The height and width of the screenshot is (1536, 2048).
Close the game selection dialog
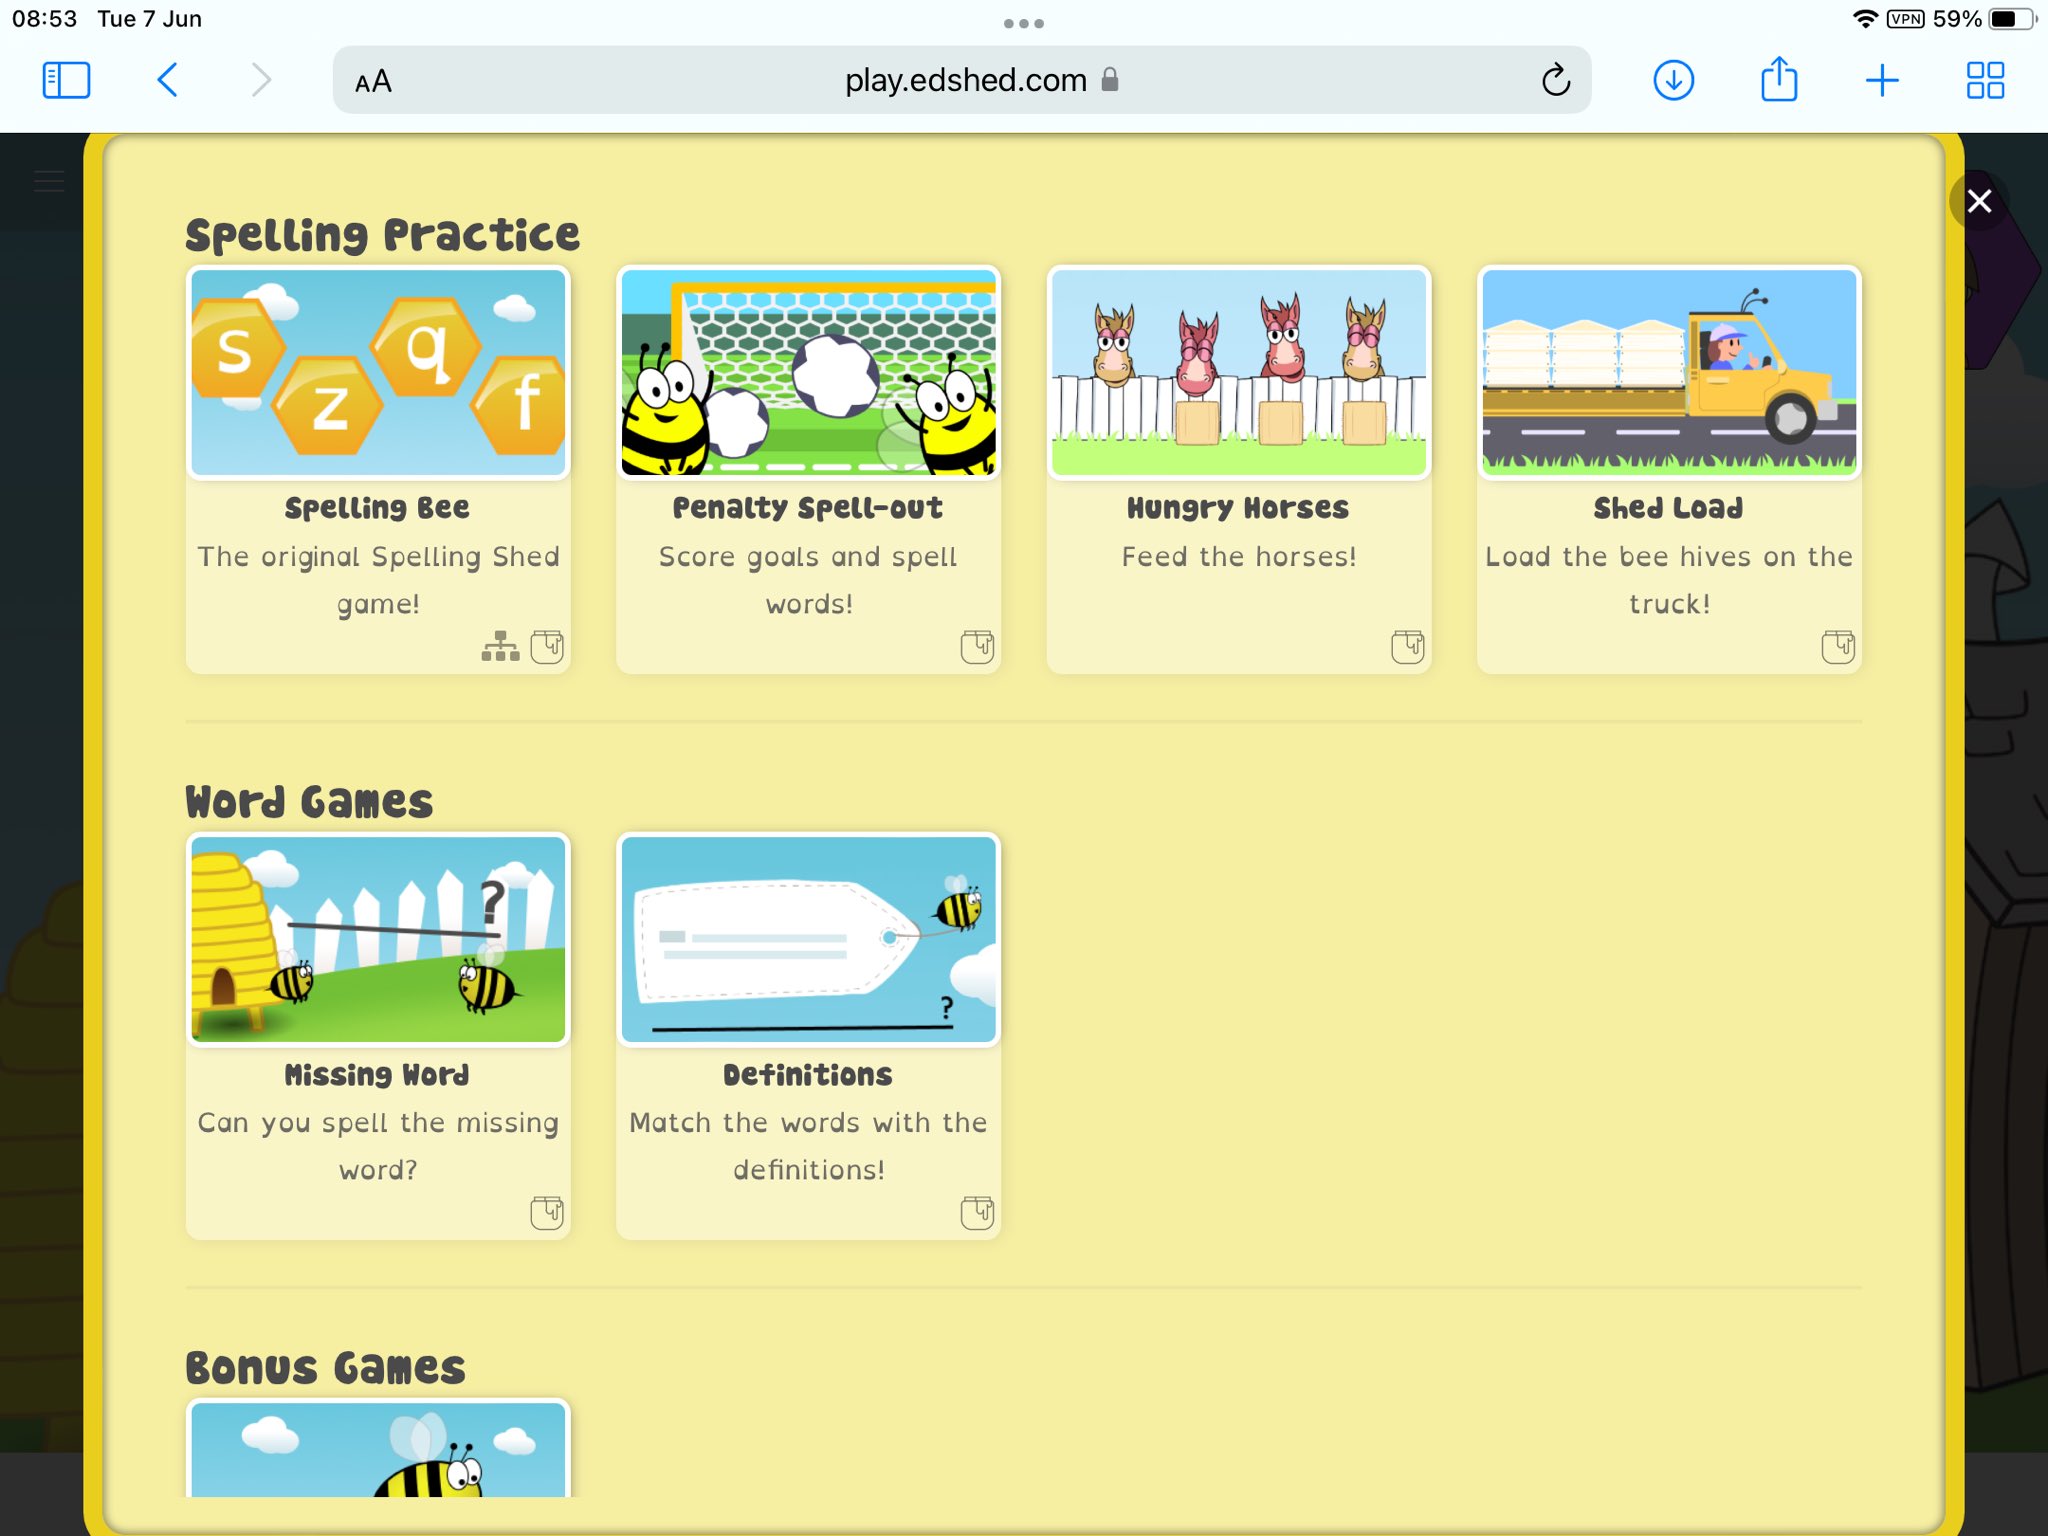(x=1979, y=201)
